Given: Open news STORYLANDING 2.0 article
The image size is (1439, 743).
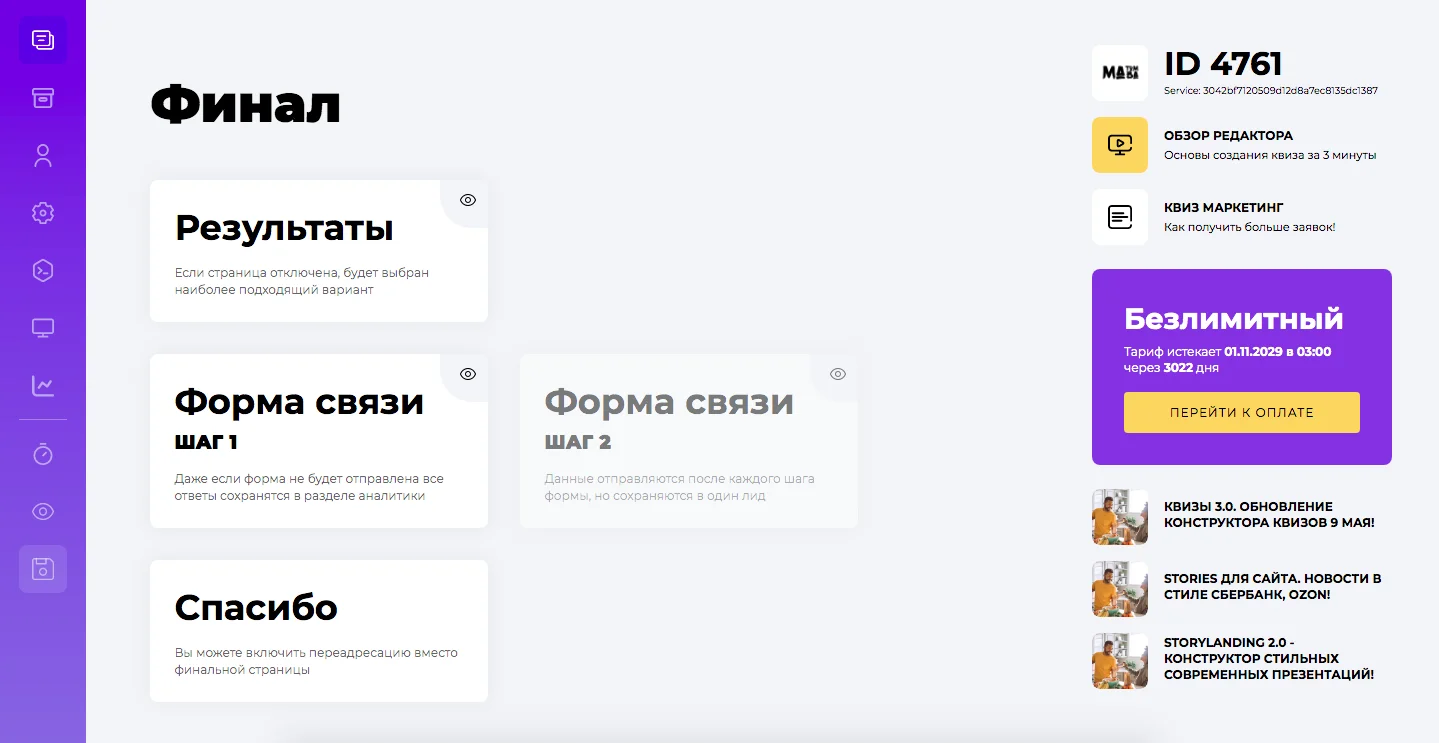Looking at the screenshot, I should tap(1269, 658).
